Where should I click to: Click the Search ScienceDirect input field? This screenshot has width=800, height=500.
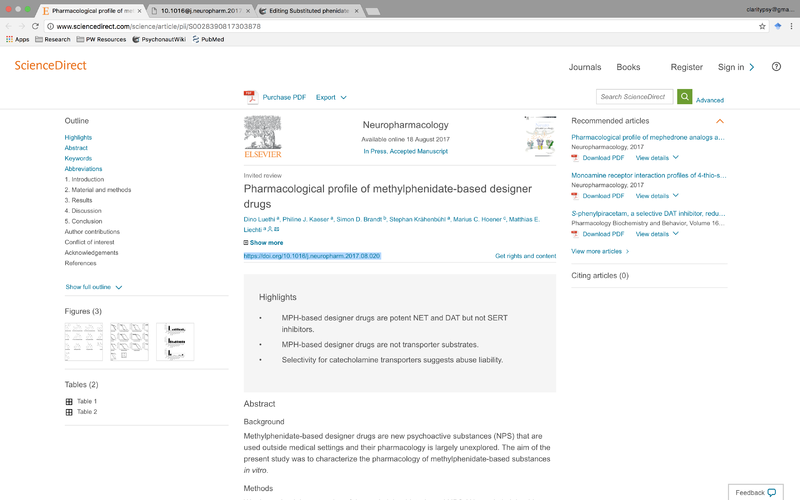(634, 96)
